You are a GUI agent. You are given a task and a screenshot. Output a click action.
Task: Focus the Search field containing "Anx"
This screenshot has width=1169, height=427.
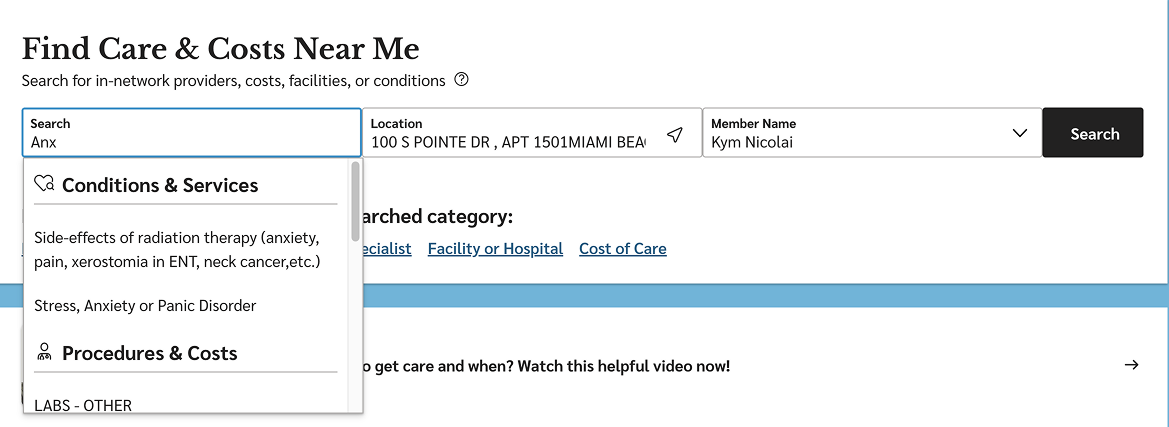[190, 142]
